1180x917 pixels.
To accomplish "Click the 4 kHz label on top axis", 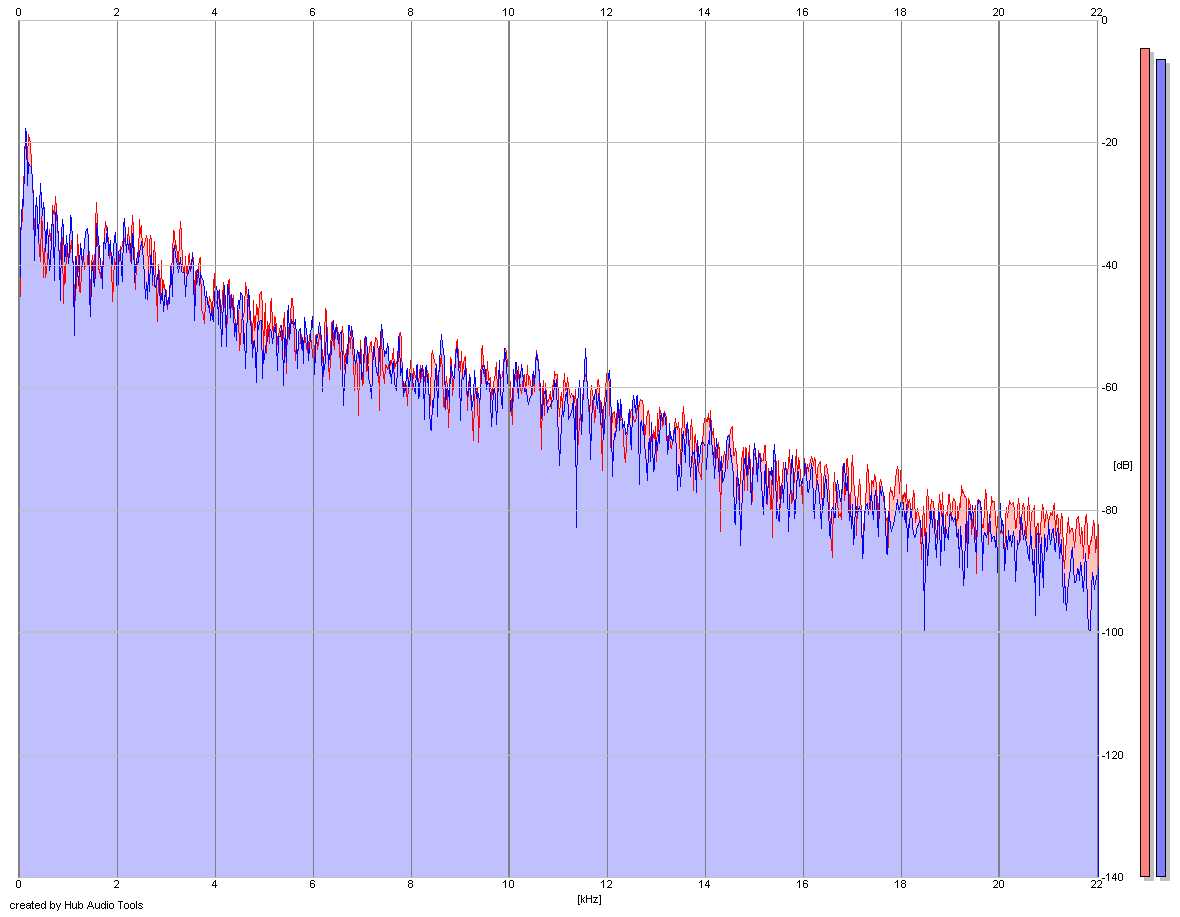I will (x=214, y=12).
